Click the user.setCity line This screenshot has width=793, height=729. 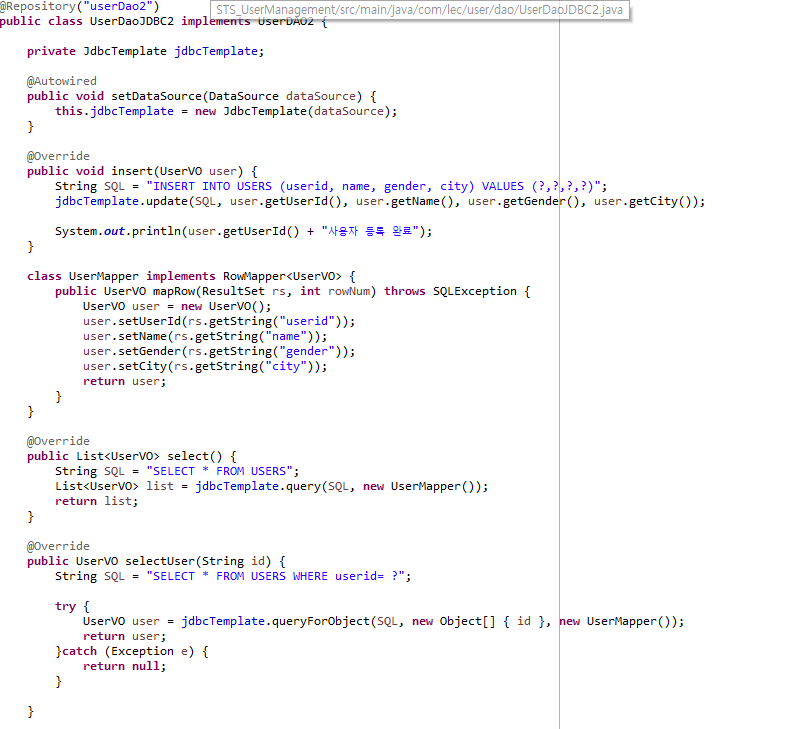(x=205, y=366)
